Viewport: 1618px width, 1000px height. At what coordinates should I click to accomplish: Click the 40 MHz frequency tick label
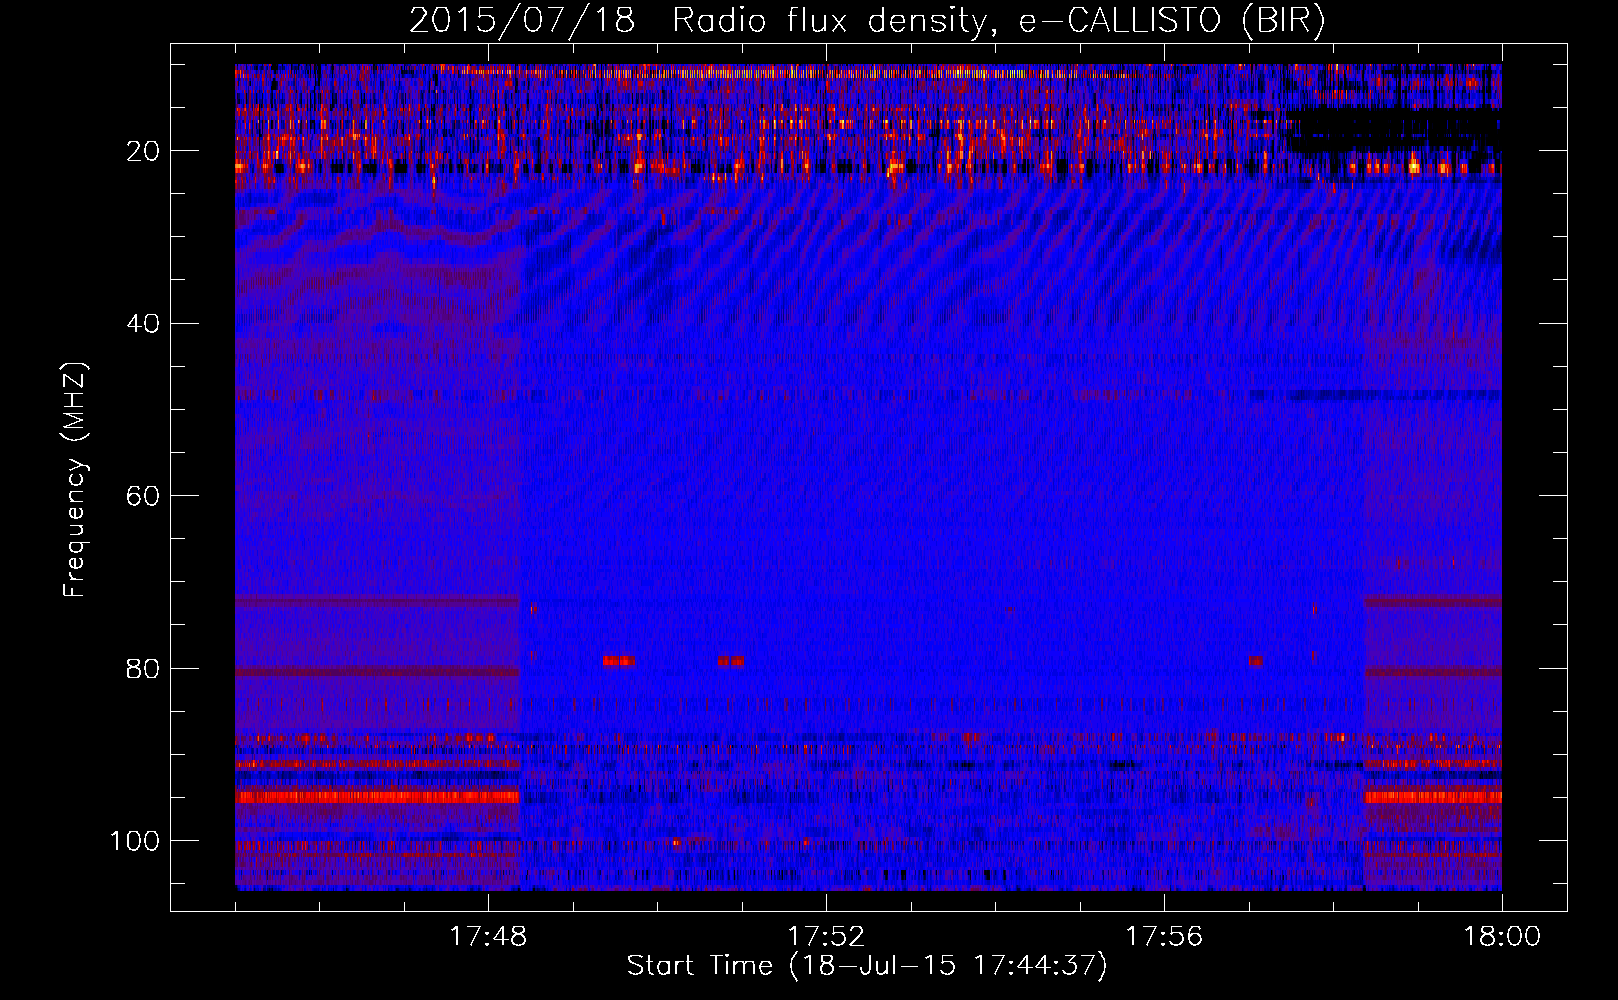click(x=144, y=324)
